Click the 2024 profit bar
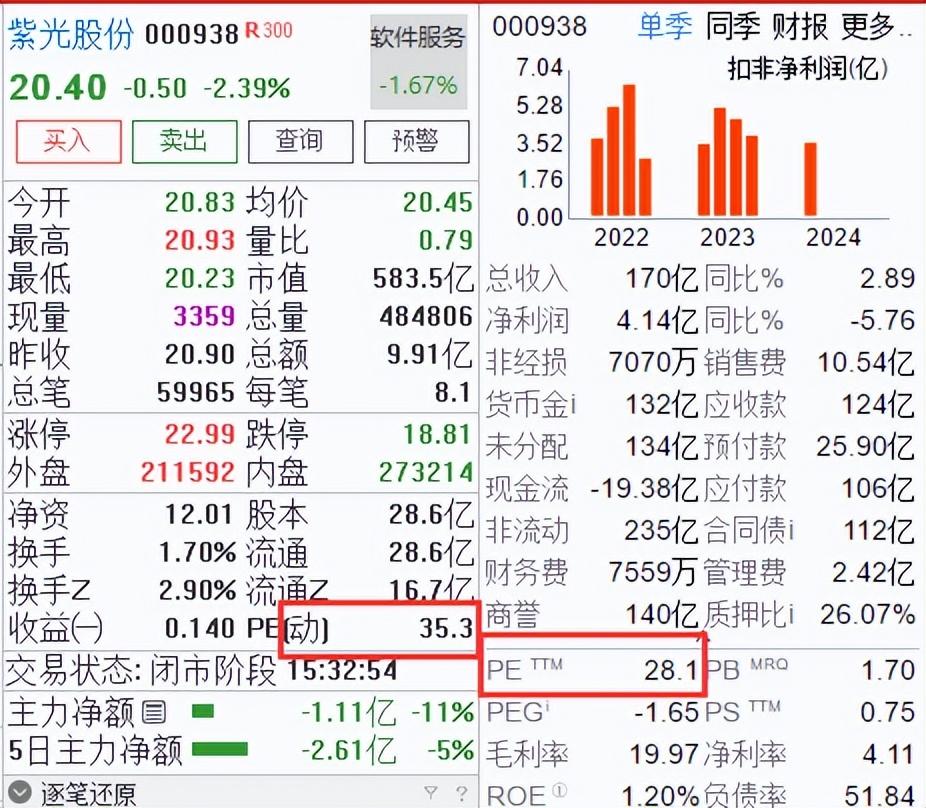 [810, 179]
